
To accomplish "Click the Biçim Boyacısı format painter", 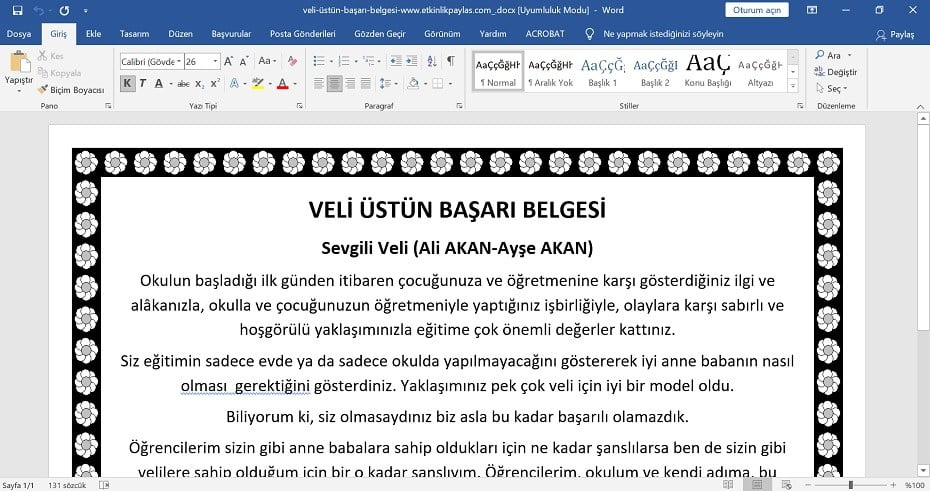I will tap(71, 90).
